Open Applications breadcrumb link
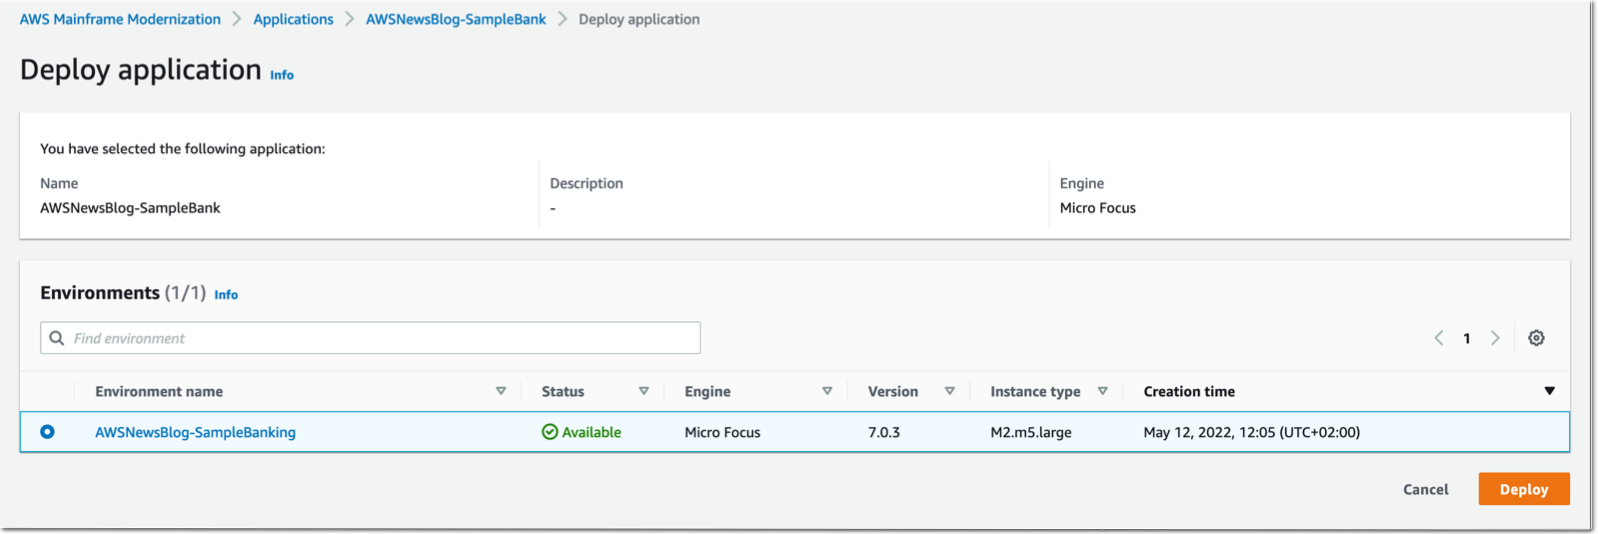 point(293,19)
